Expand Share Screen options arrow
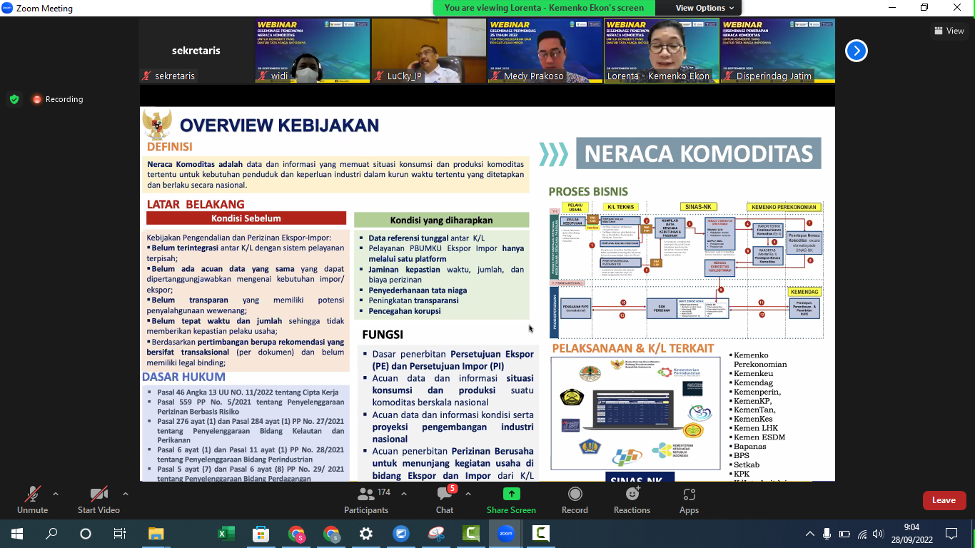The width and height of the screenshot is (977, 550). (x=545, y=493)
